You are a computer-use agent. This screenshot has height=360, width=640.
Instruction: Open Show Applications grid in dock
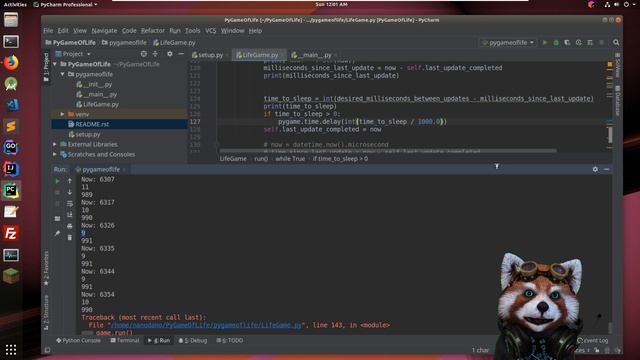[11, 350]
